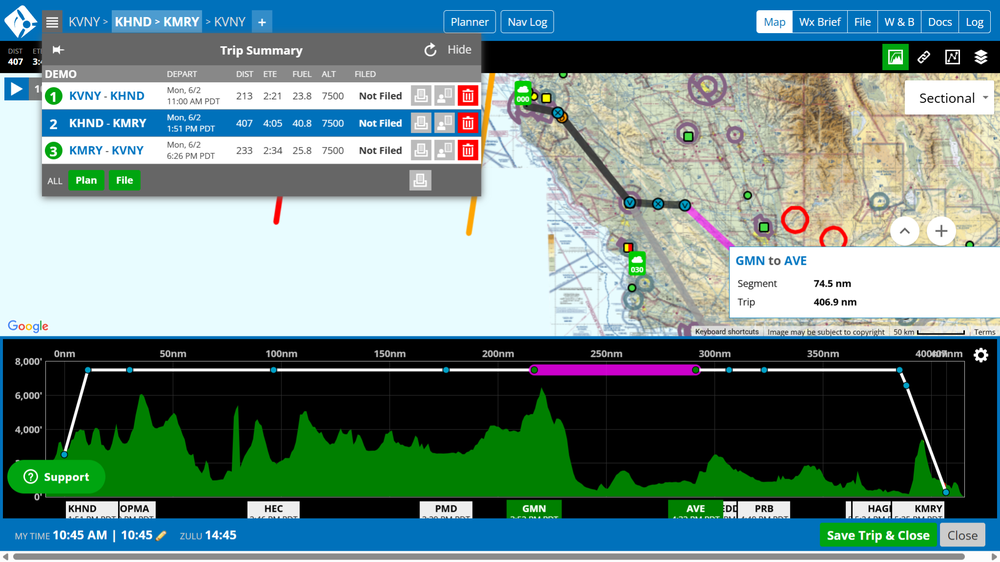The height and width of the screenshot is (562, 1000).
Task: Expand map controls with up chevron
Action: coord(904,231)
